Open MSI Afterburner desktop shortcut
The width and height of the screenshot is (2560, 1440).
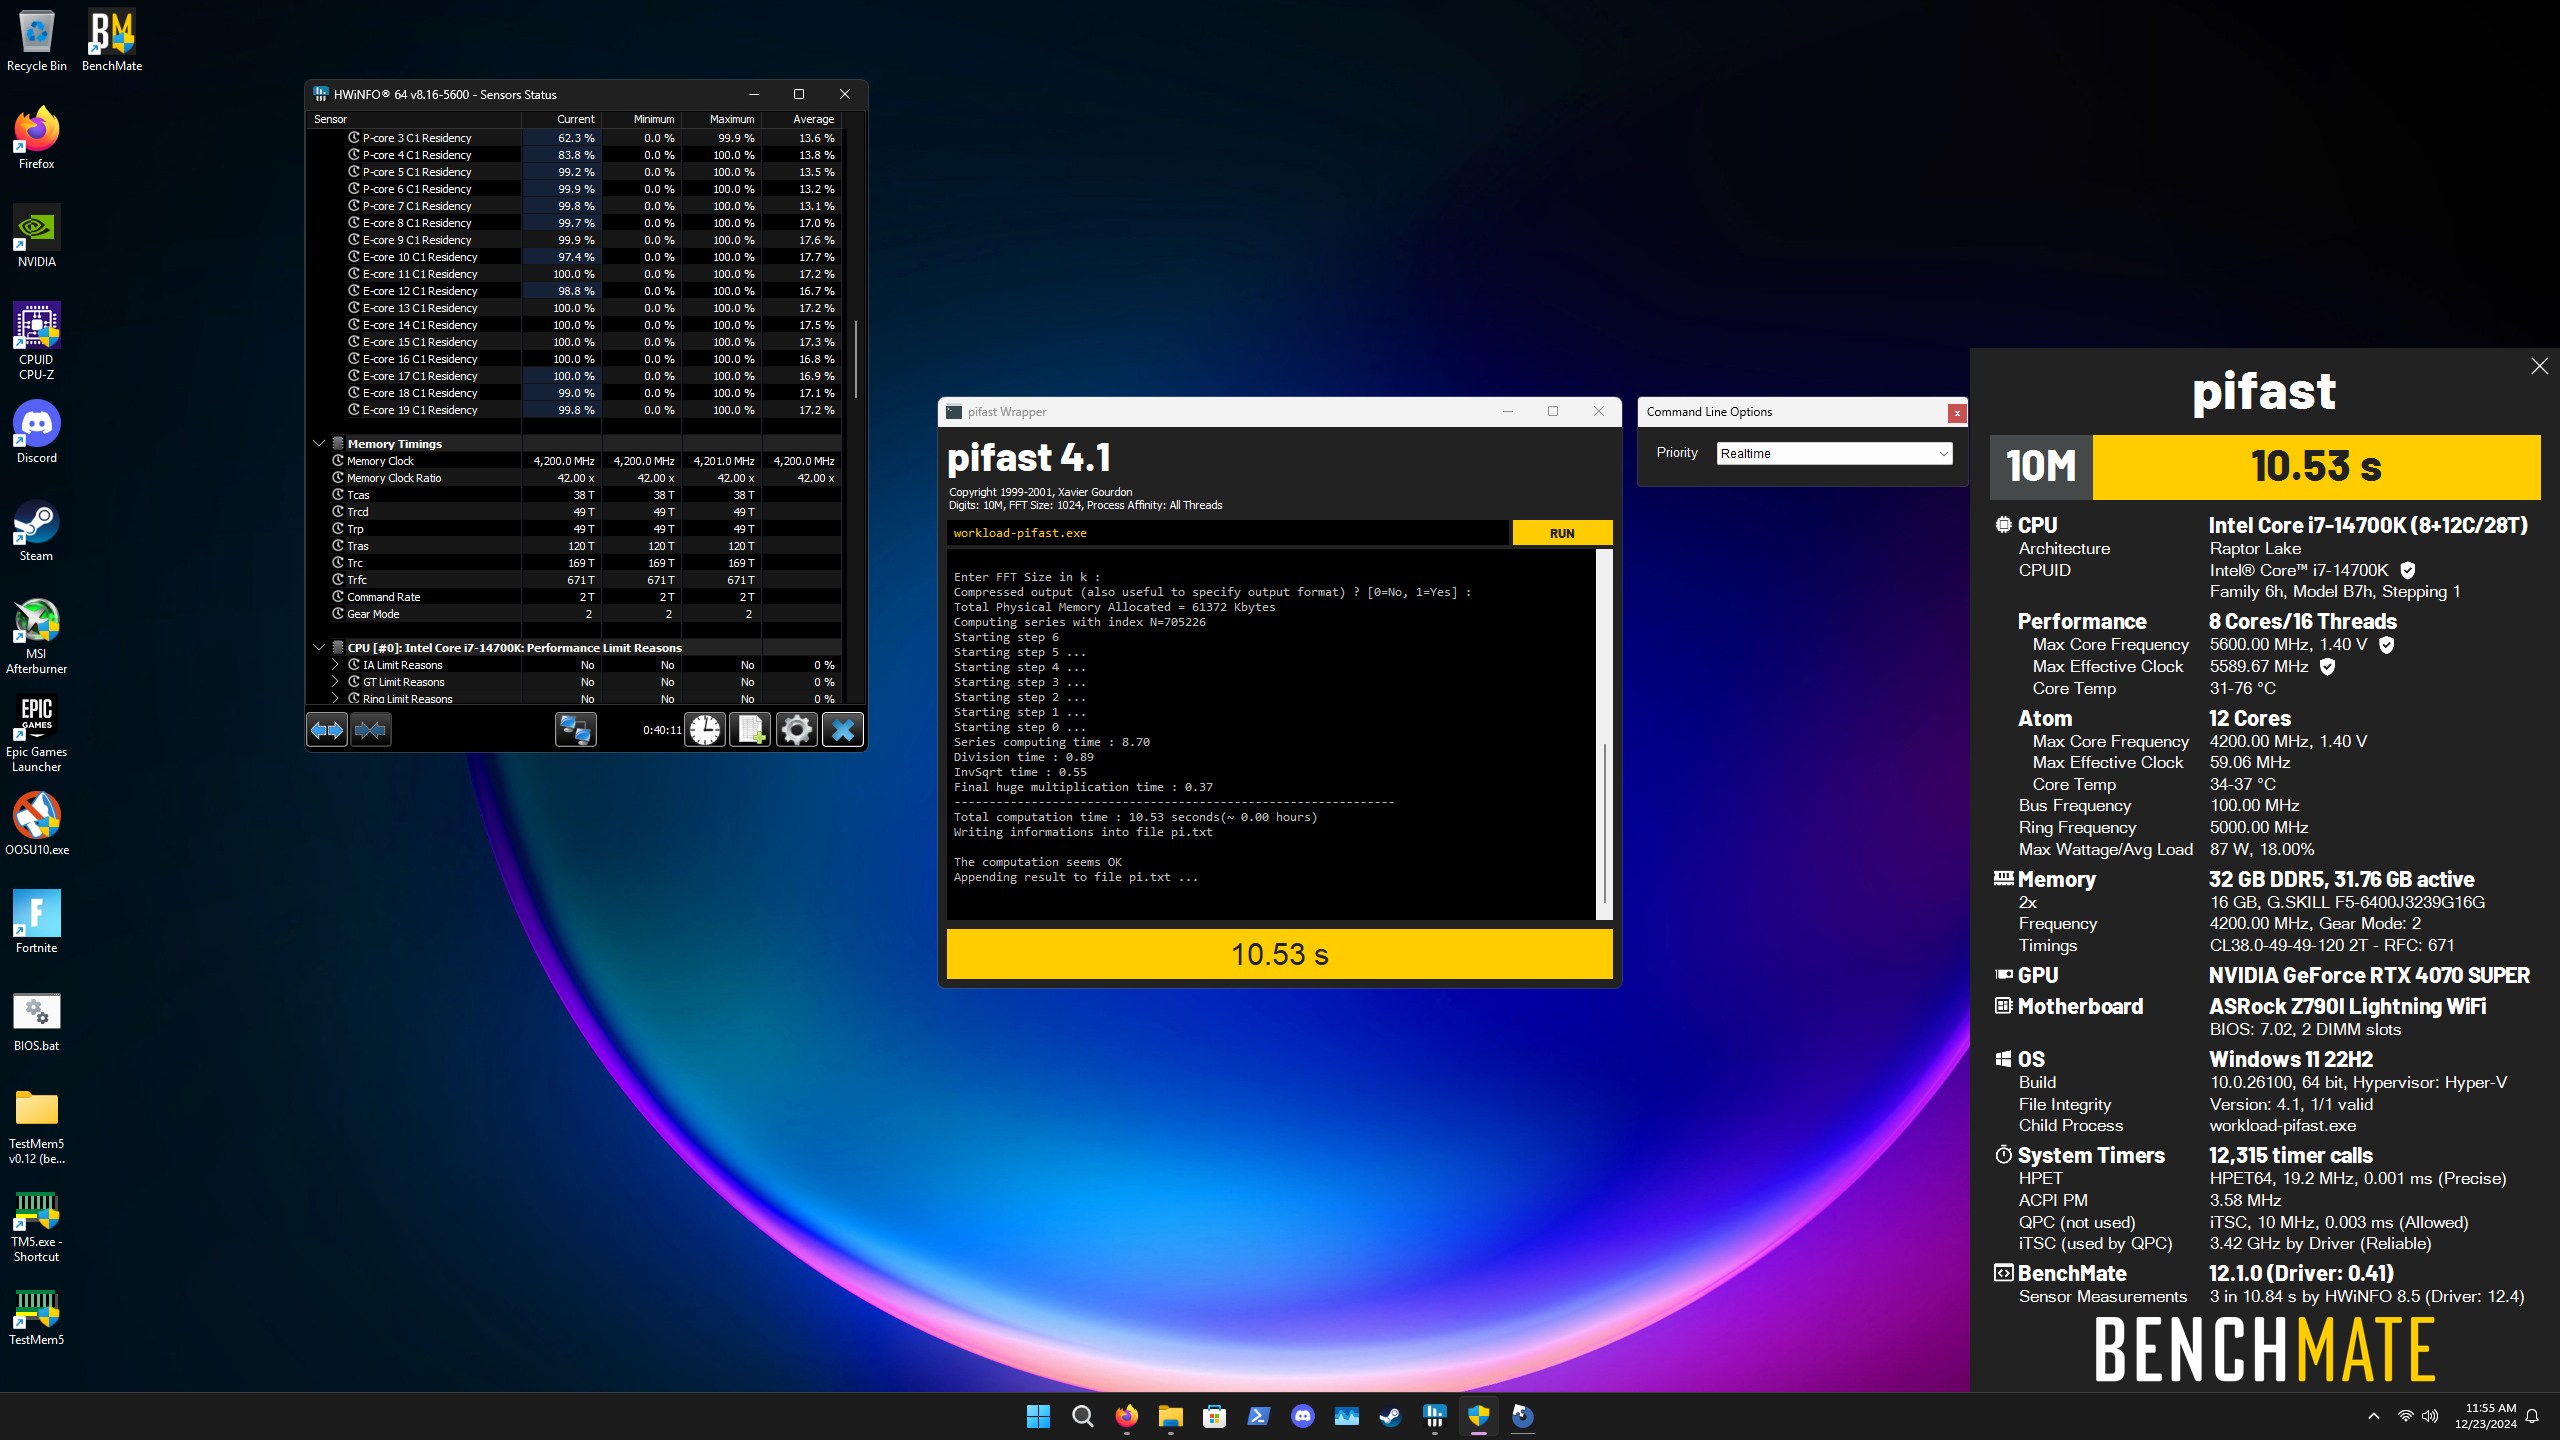click(36, 636)
